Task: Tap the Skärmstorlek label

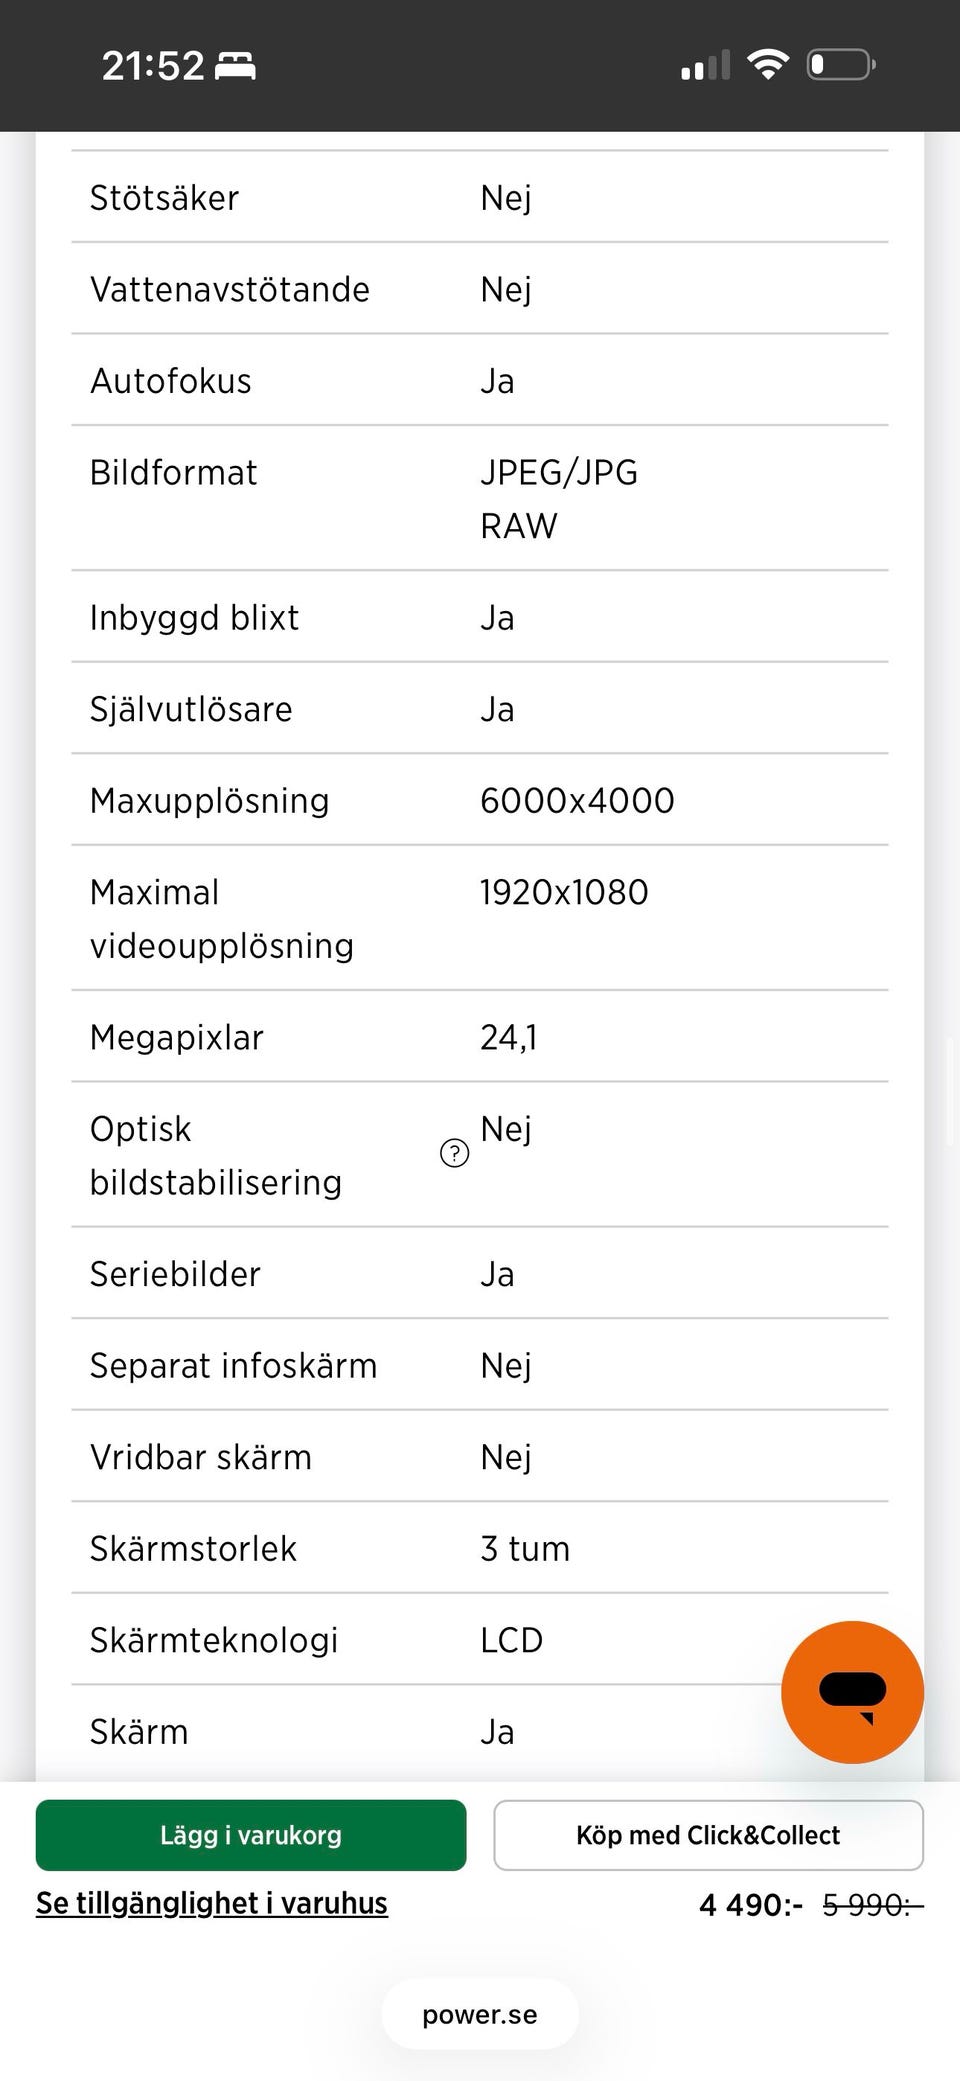Action: point(193,1548)
